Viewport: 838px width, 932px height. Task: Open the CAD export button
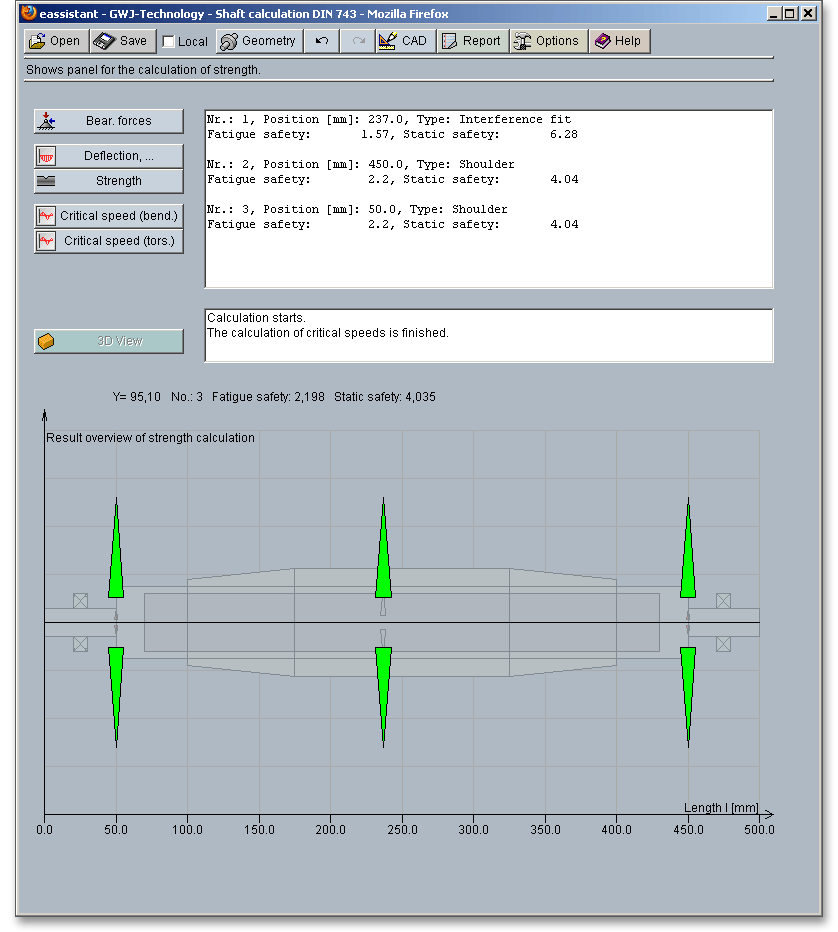(404, 41)
